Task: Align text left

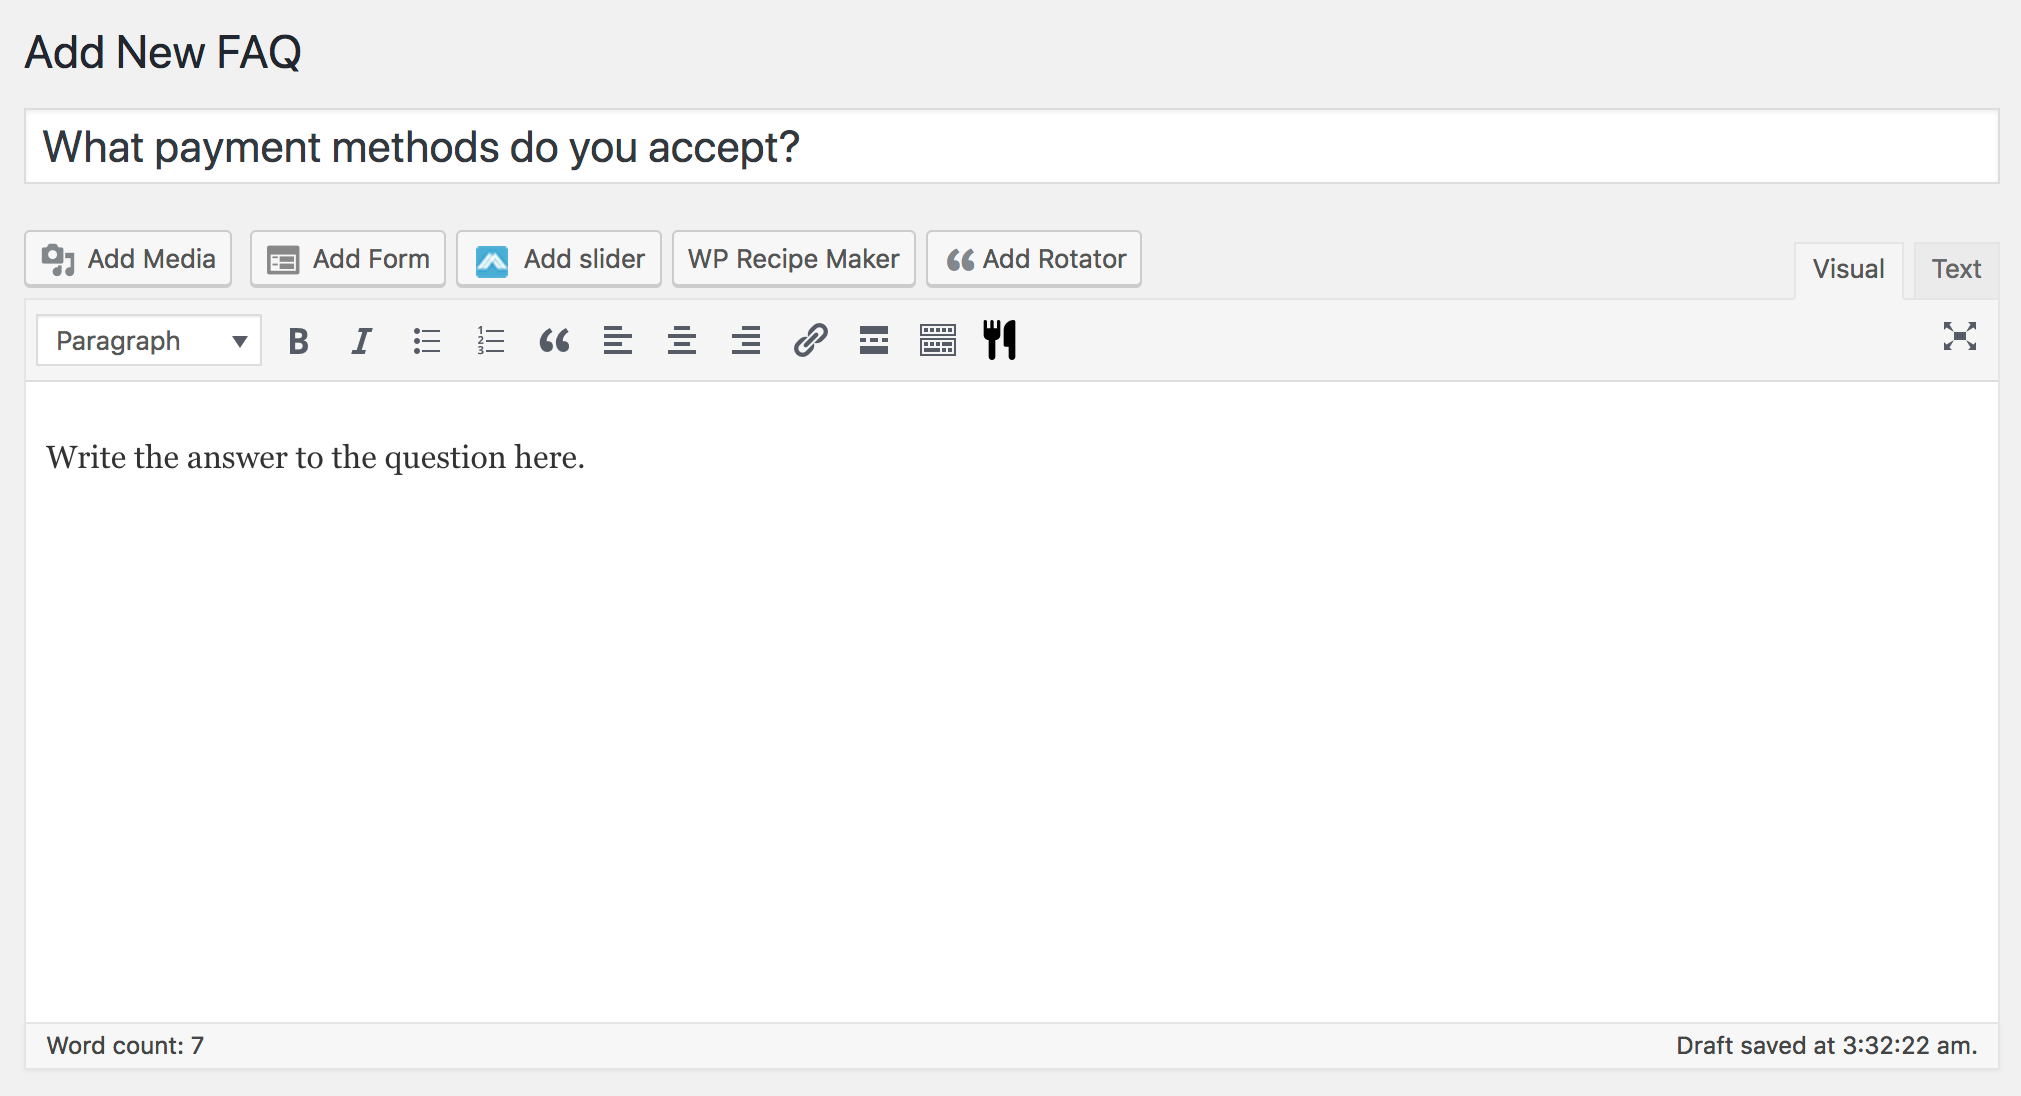Action: coord(618,341)
